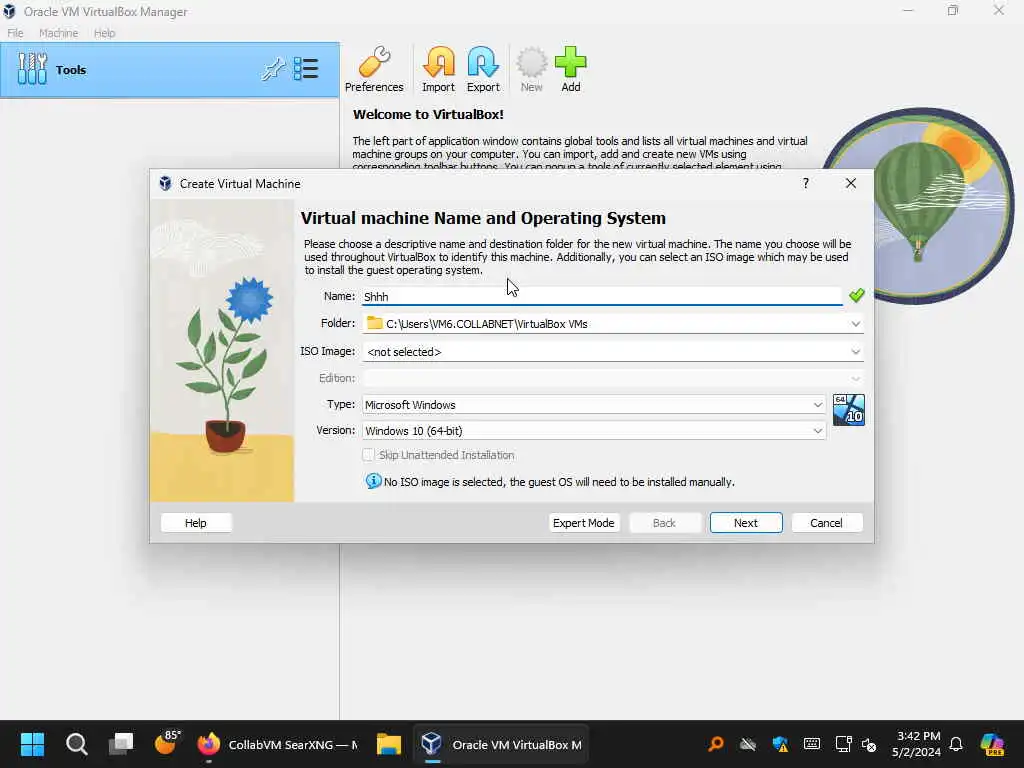1024x768 pixels.
Task: Click the Next button
Action: 746,522
